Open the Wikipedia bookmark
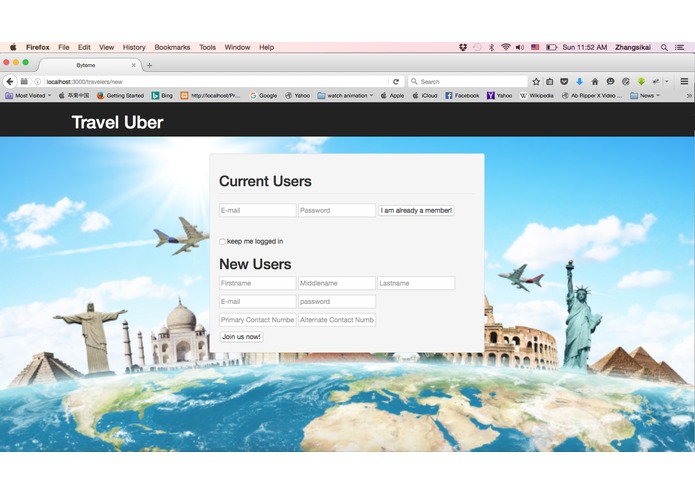 pyautogui.click(x=537, y=95)
